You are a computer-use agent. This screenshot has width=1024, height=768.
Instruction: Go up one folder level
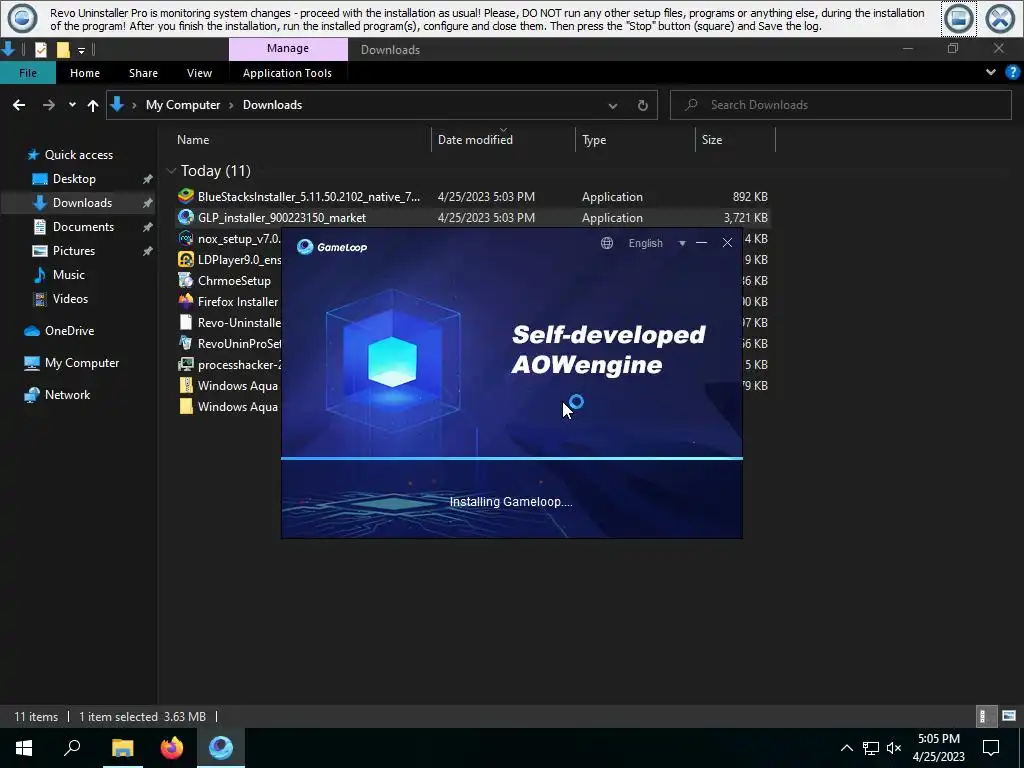93,105
